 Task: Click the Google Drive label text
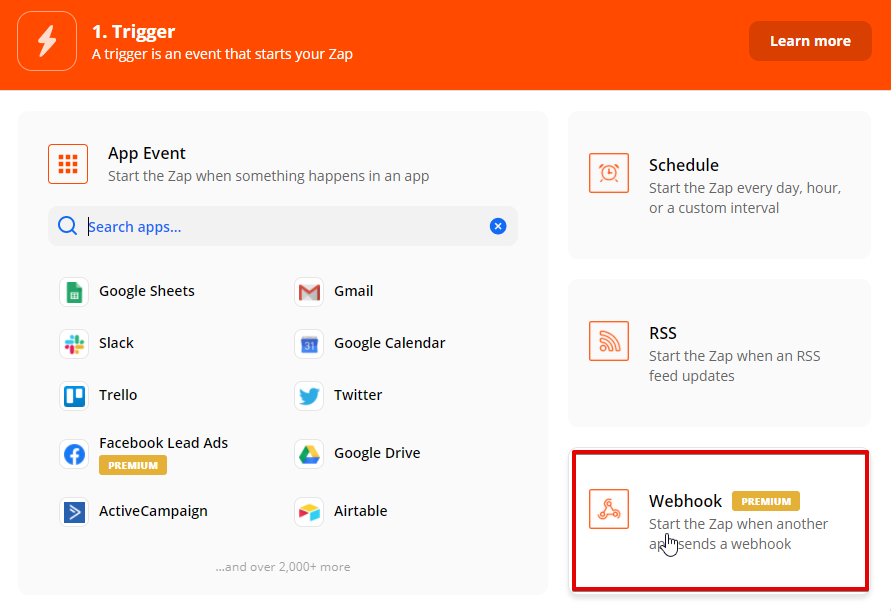[377, 453]
